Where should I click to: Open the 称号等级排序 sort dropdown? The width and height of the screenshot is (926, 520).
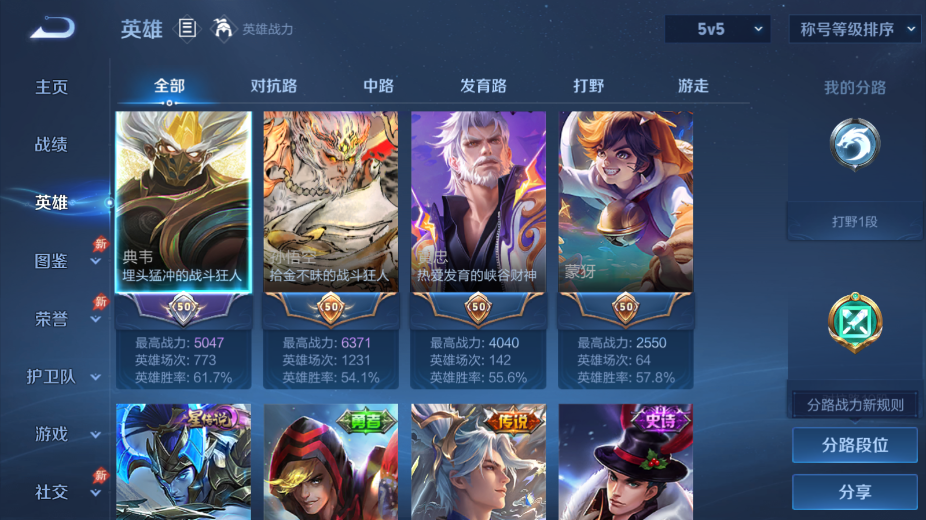tap(855, 29)
